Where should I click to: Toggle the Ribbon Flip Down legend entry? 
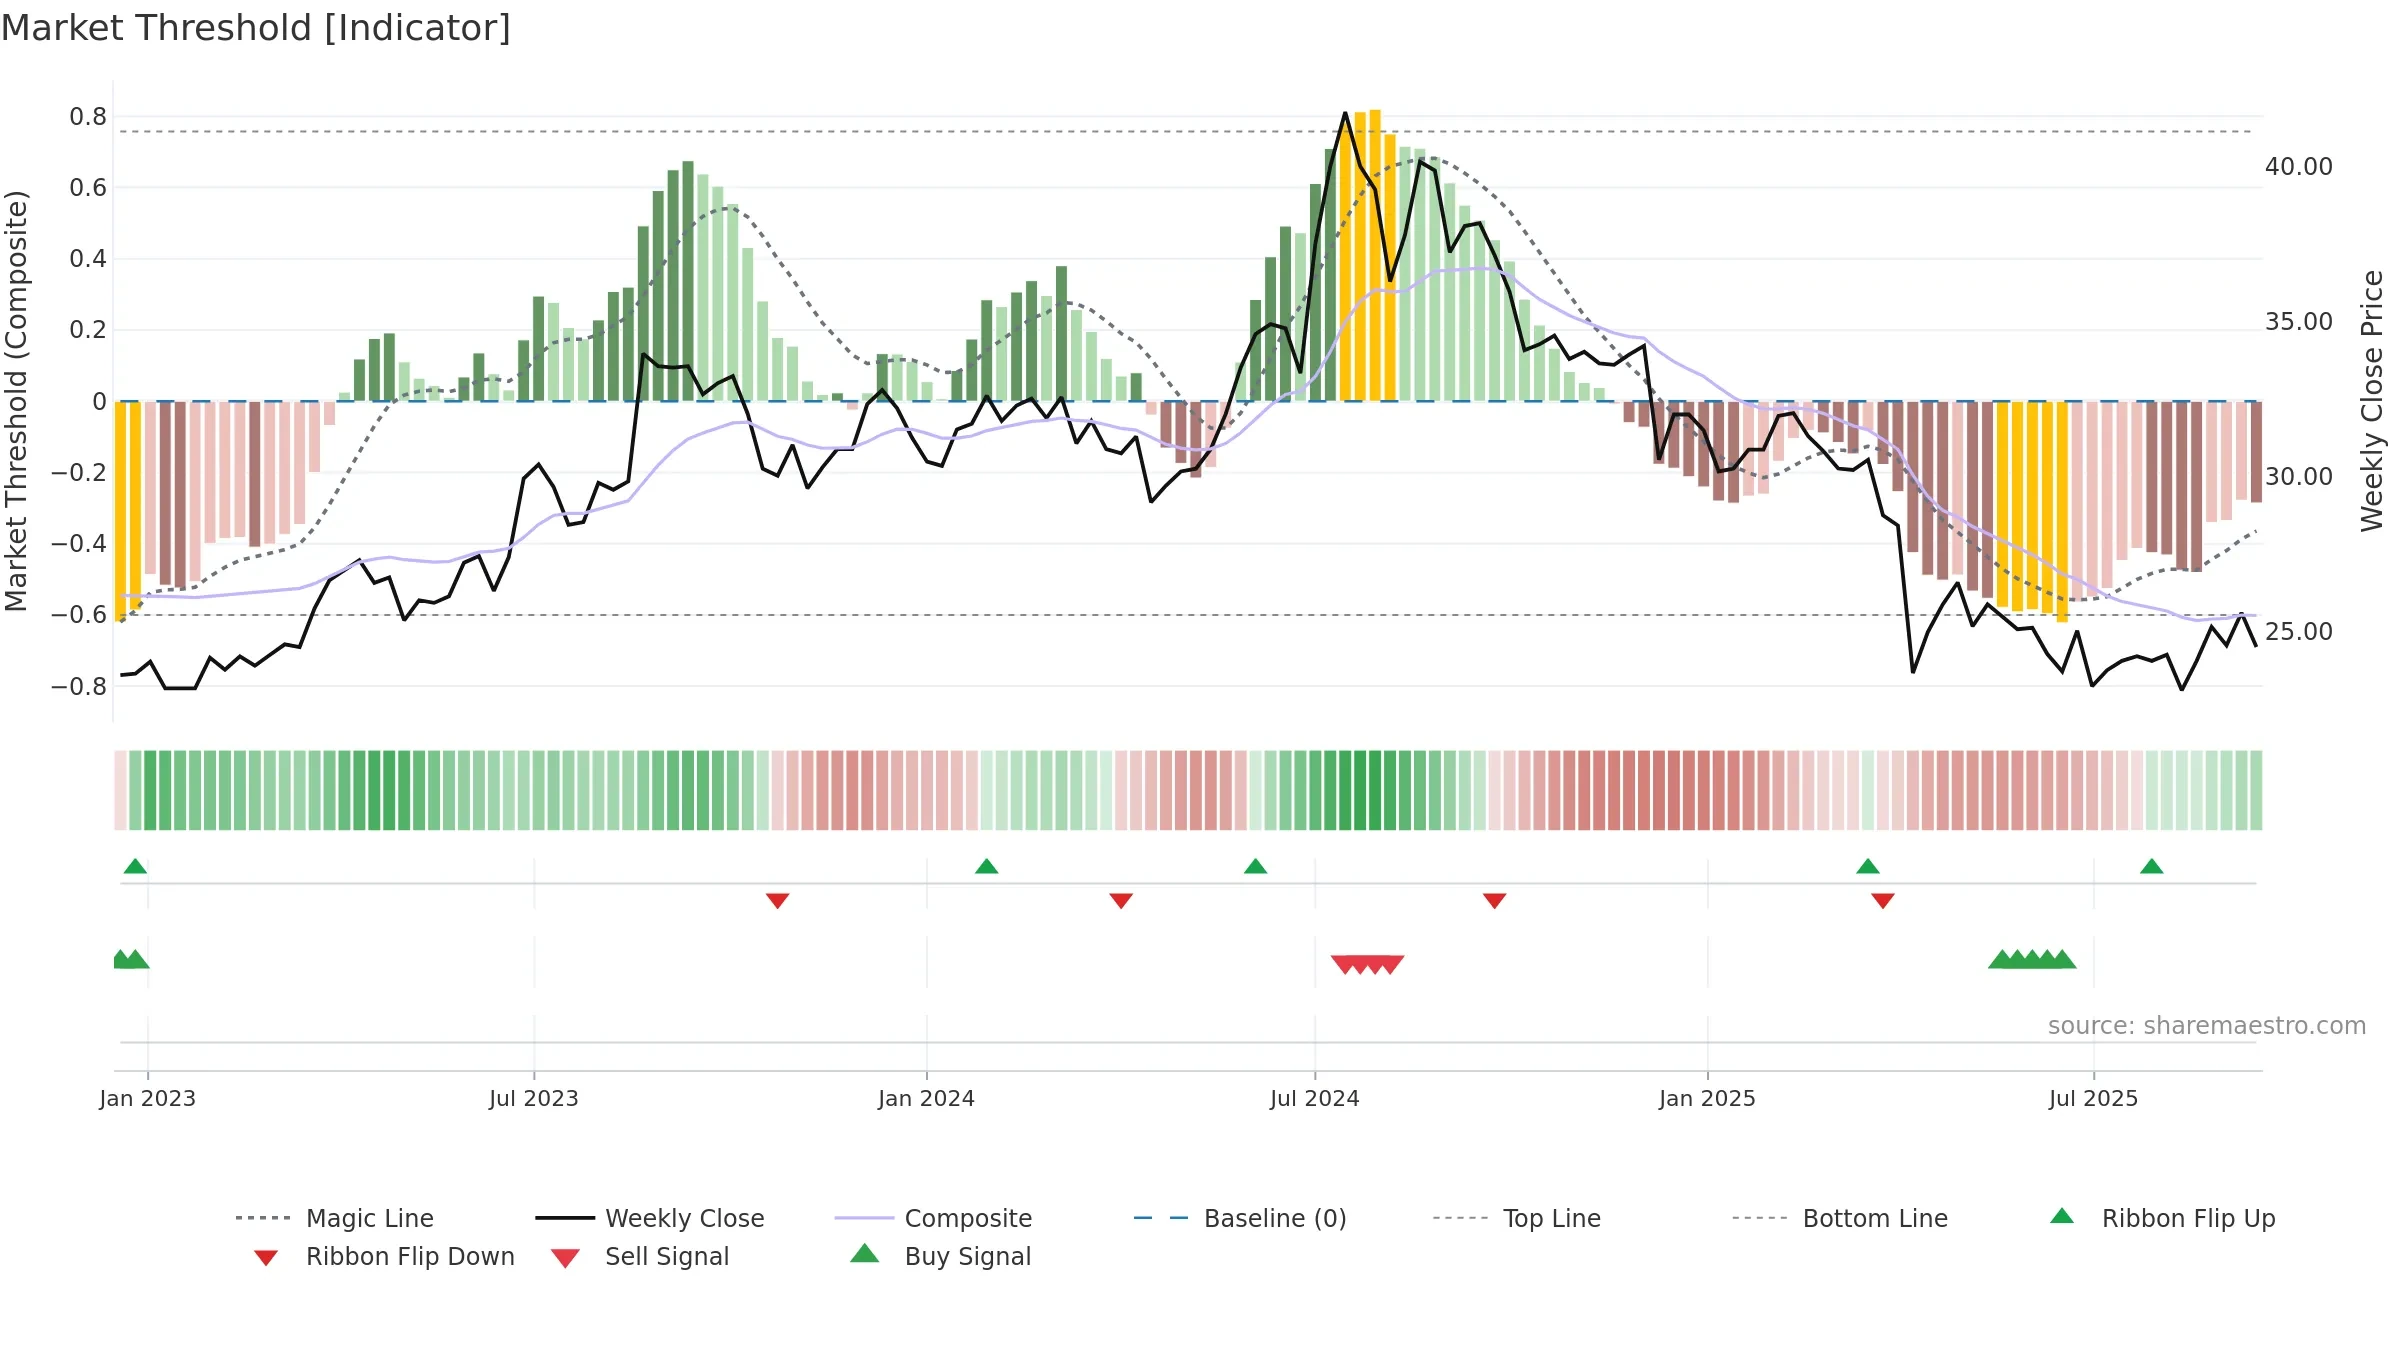tap(384, 1256)
